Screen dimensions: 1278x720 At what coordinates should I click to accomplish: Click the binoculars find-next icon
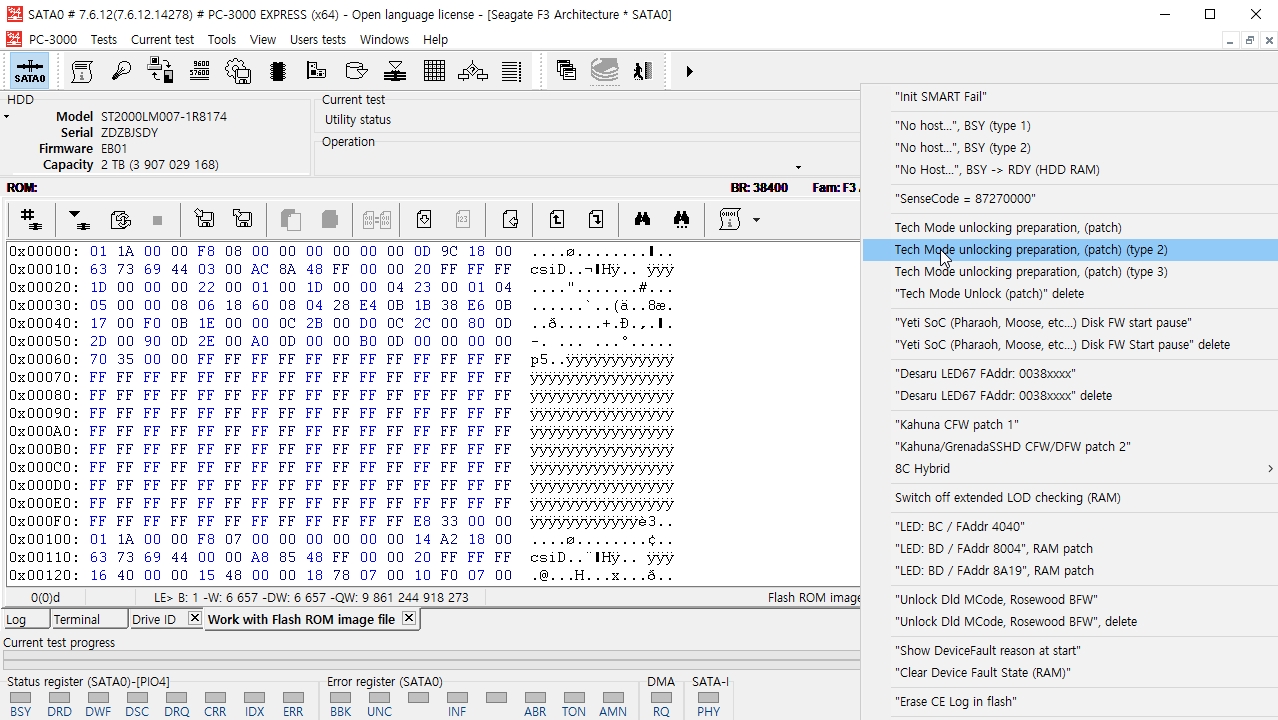click(x=682, y=220)
